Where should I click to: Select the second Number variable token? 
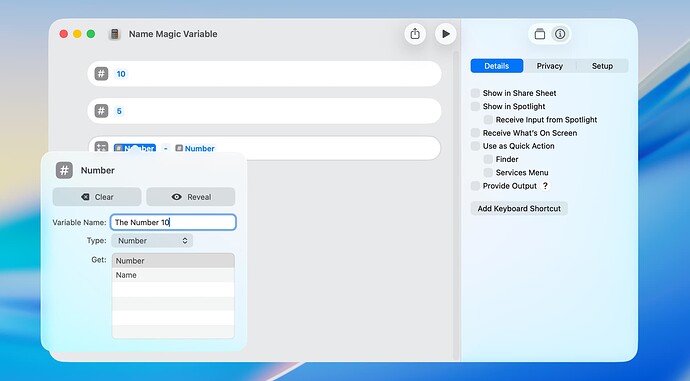[x=195, y=148]
